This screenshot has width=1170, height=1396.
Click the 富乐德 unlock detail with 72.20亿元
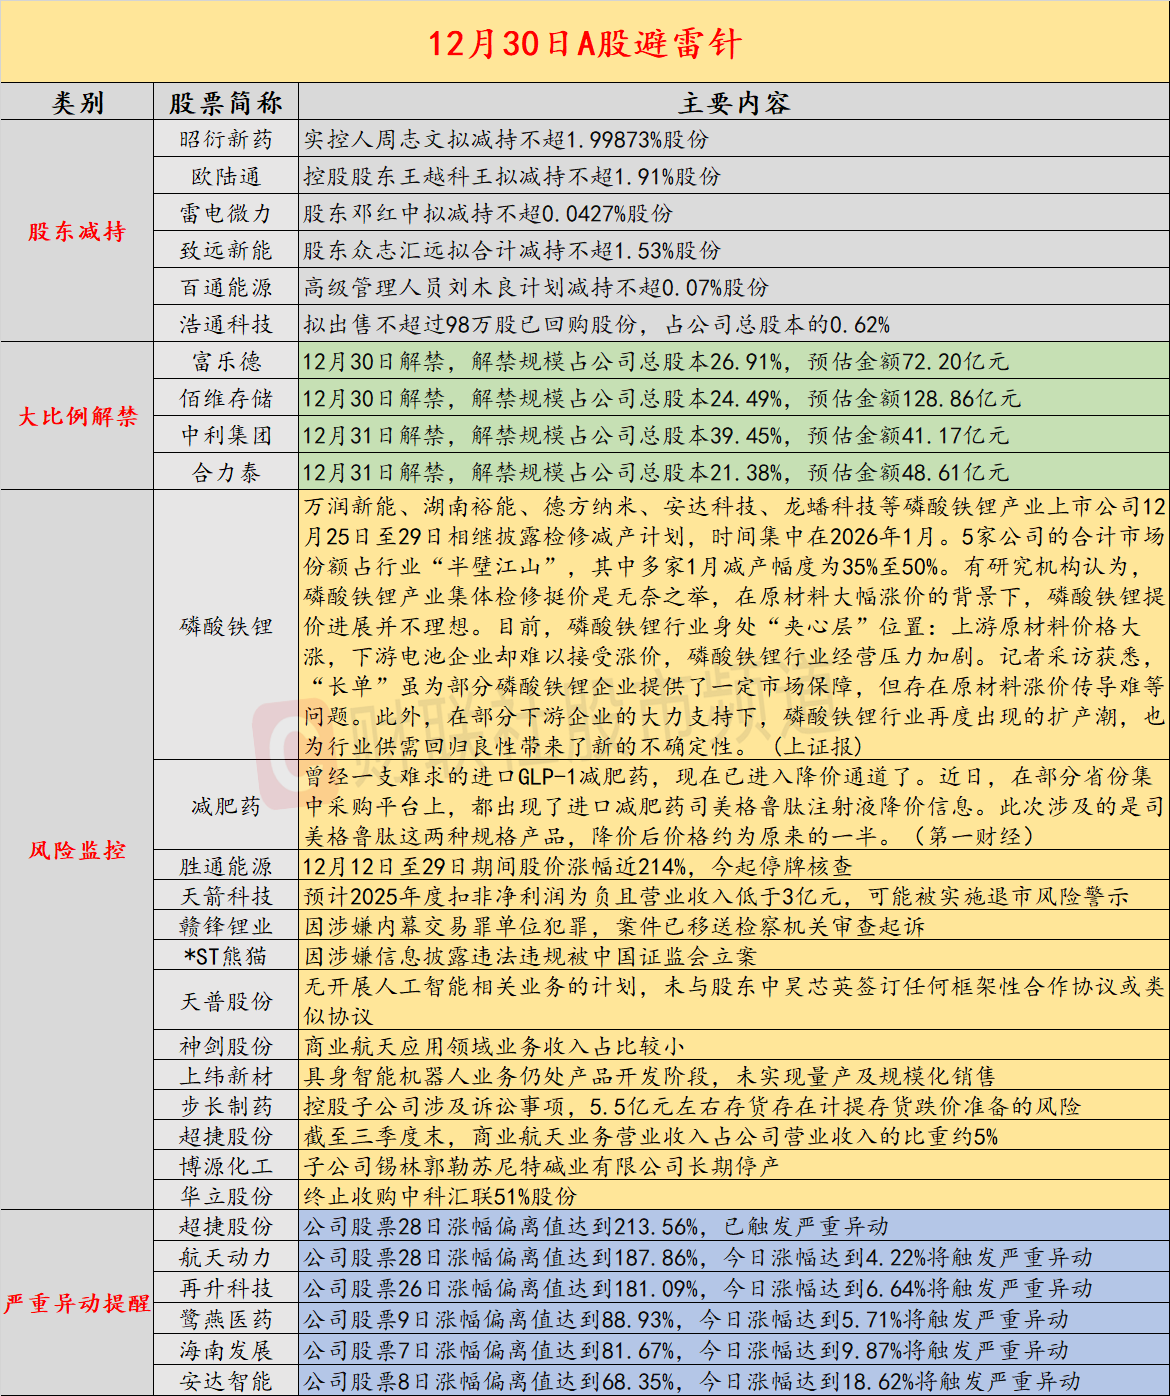coord(656,361)
